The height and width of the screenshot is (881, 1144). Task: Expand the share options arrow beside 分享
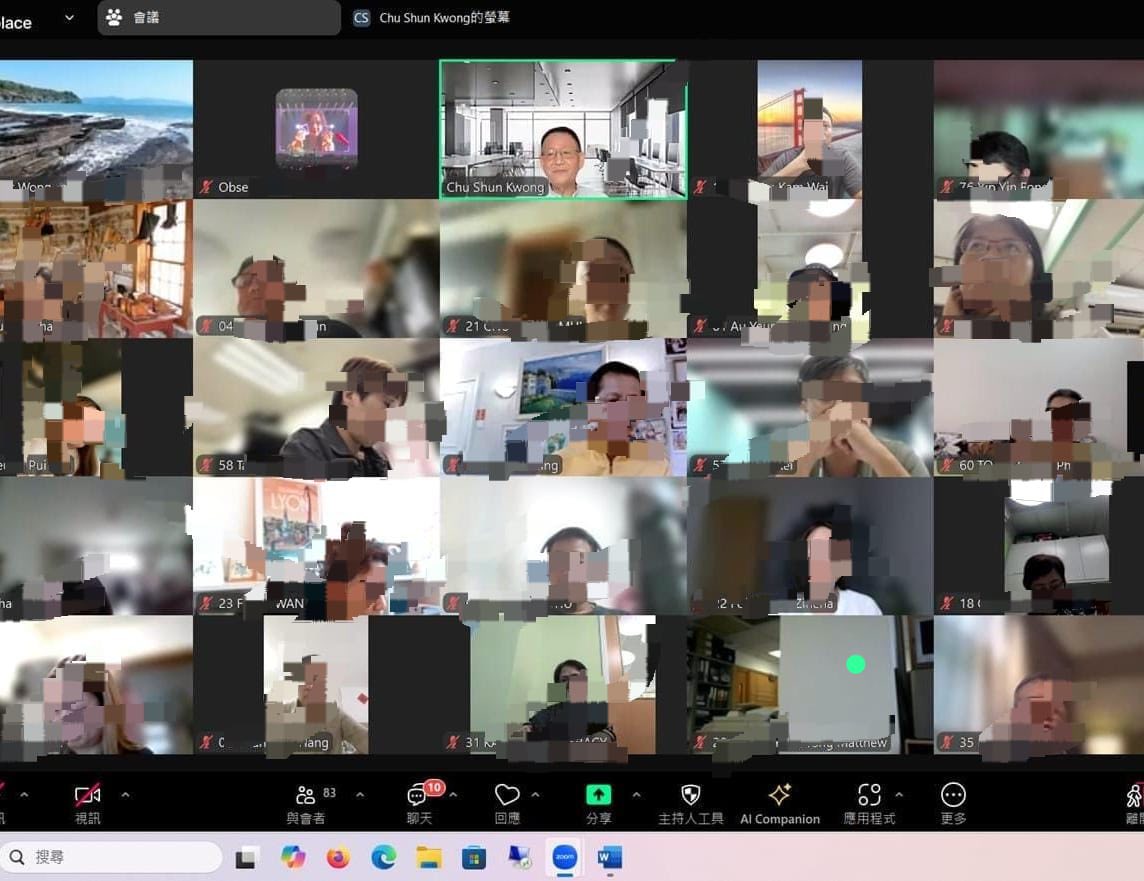tap(636, 795)
